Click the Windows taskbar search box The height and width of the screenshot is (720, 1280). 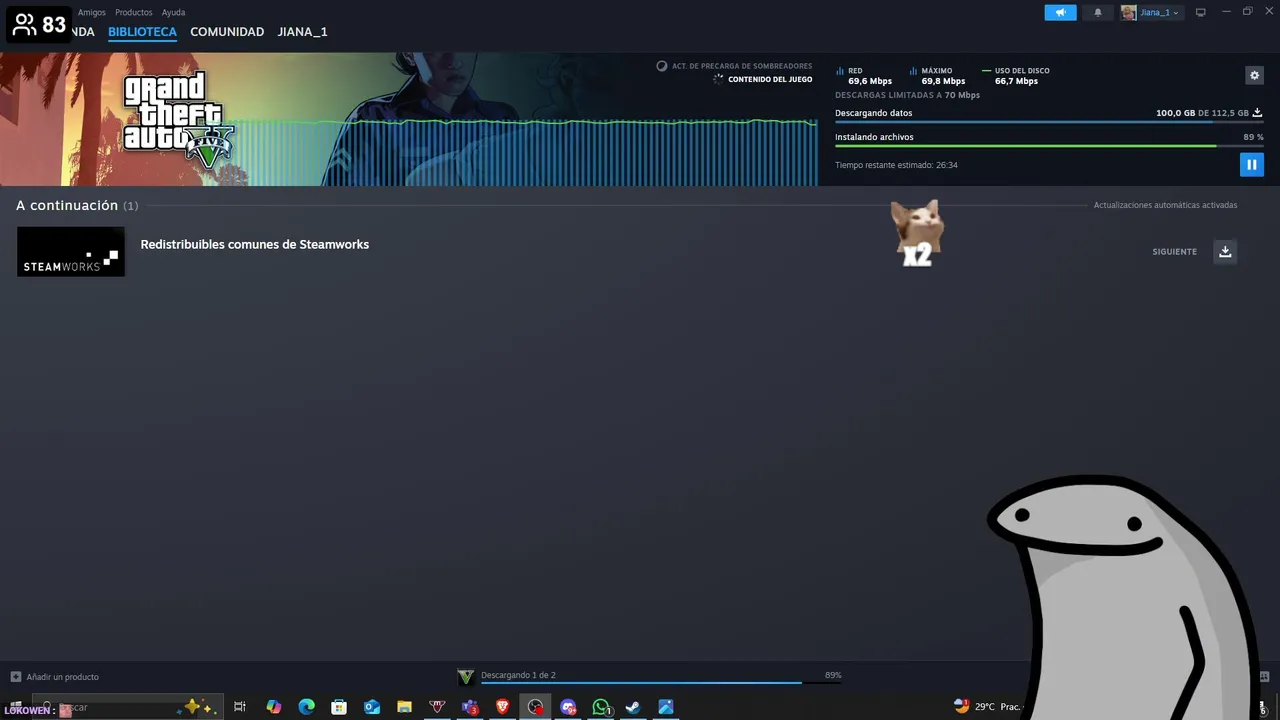[128, 707]
